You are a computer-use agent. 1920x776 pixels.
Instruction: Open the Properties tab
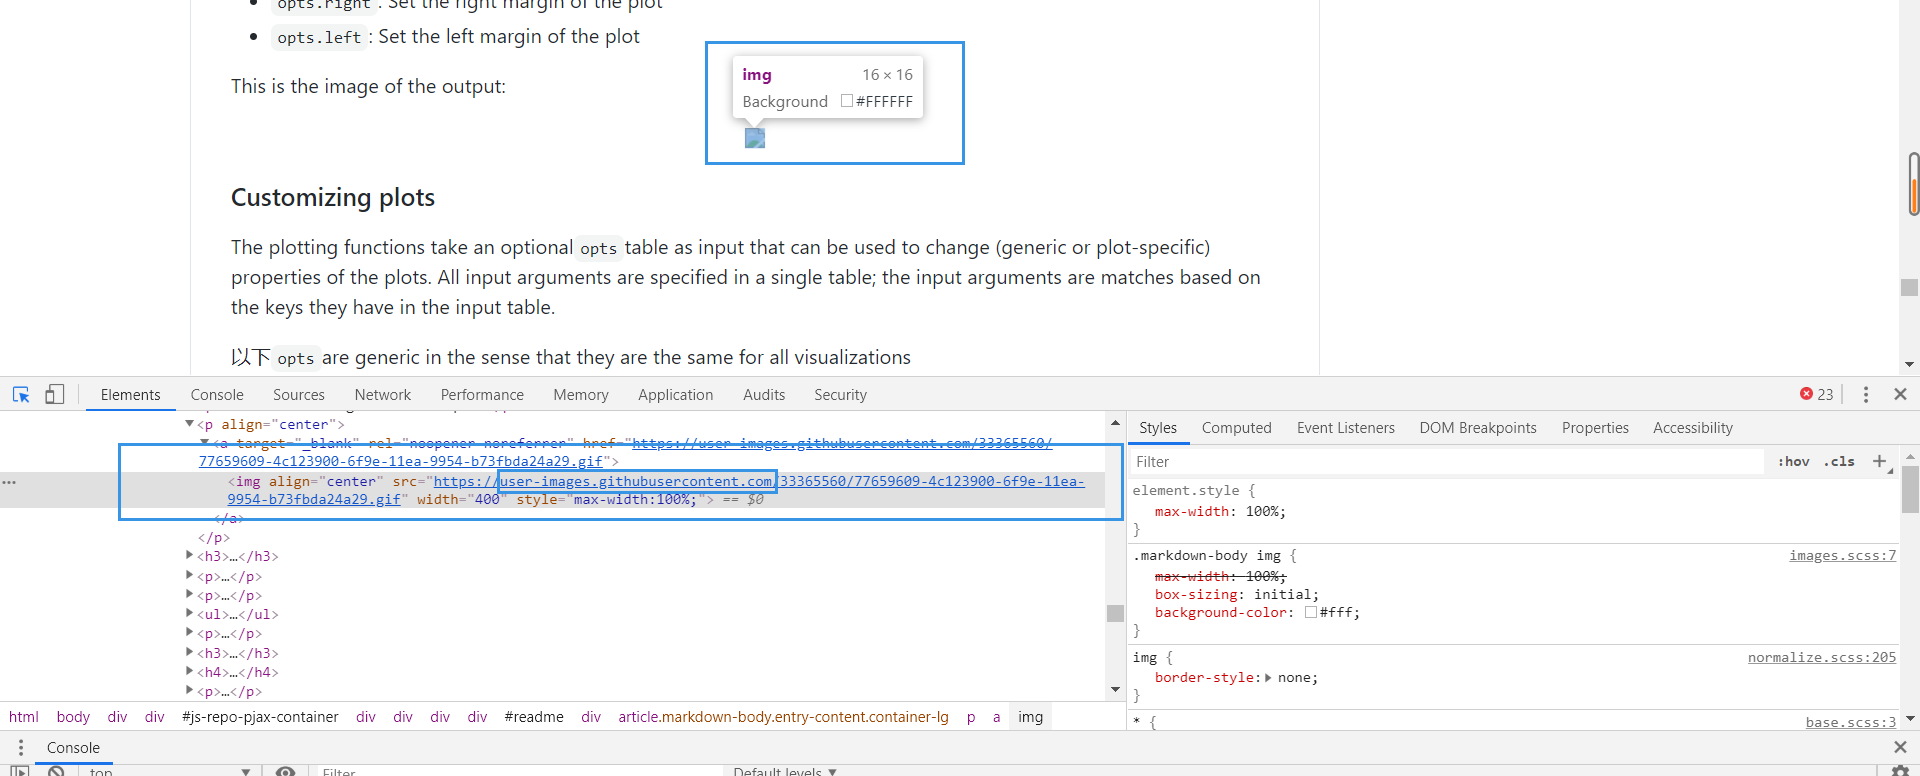1595,428
